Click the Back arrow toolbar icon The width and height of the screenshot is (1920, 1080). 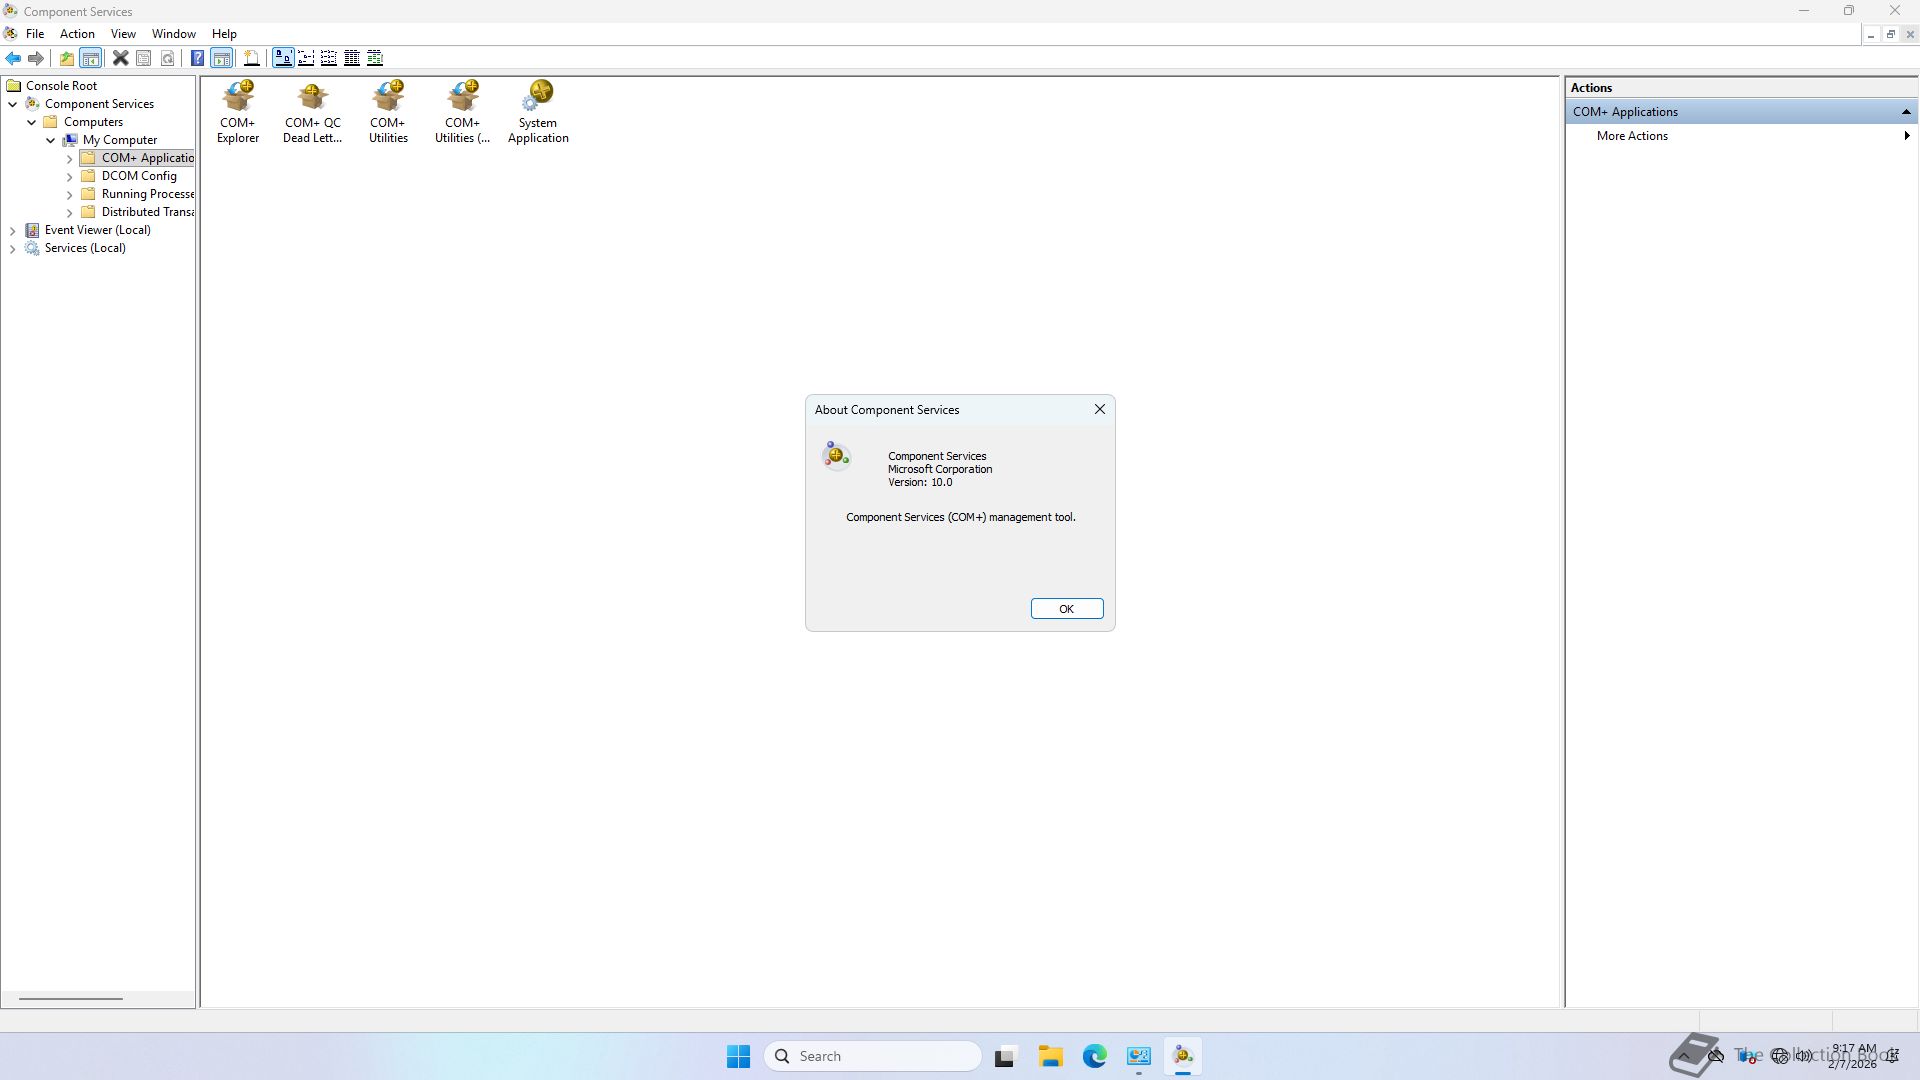(x=13, y=58)
